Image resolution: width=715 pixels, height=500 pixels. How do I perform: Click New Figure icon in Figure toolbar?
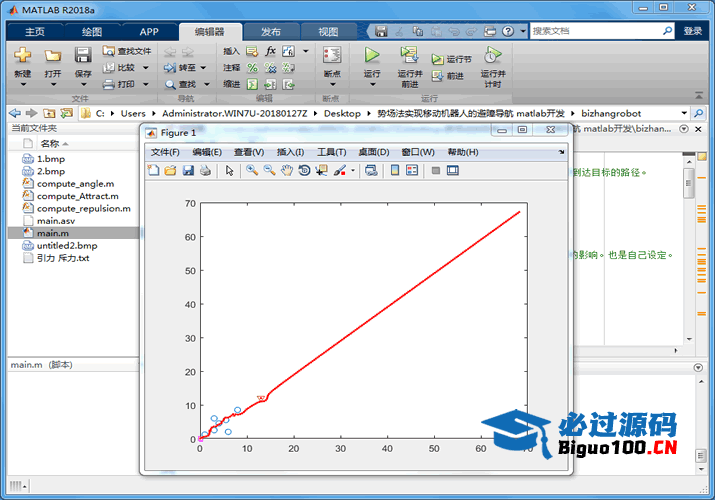pos(154,170)
